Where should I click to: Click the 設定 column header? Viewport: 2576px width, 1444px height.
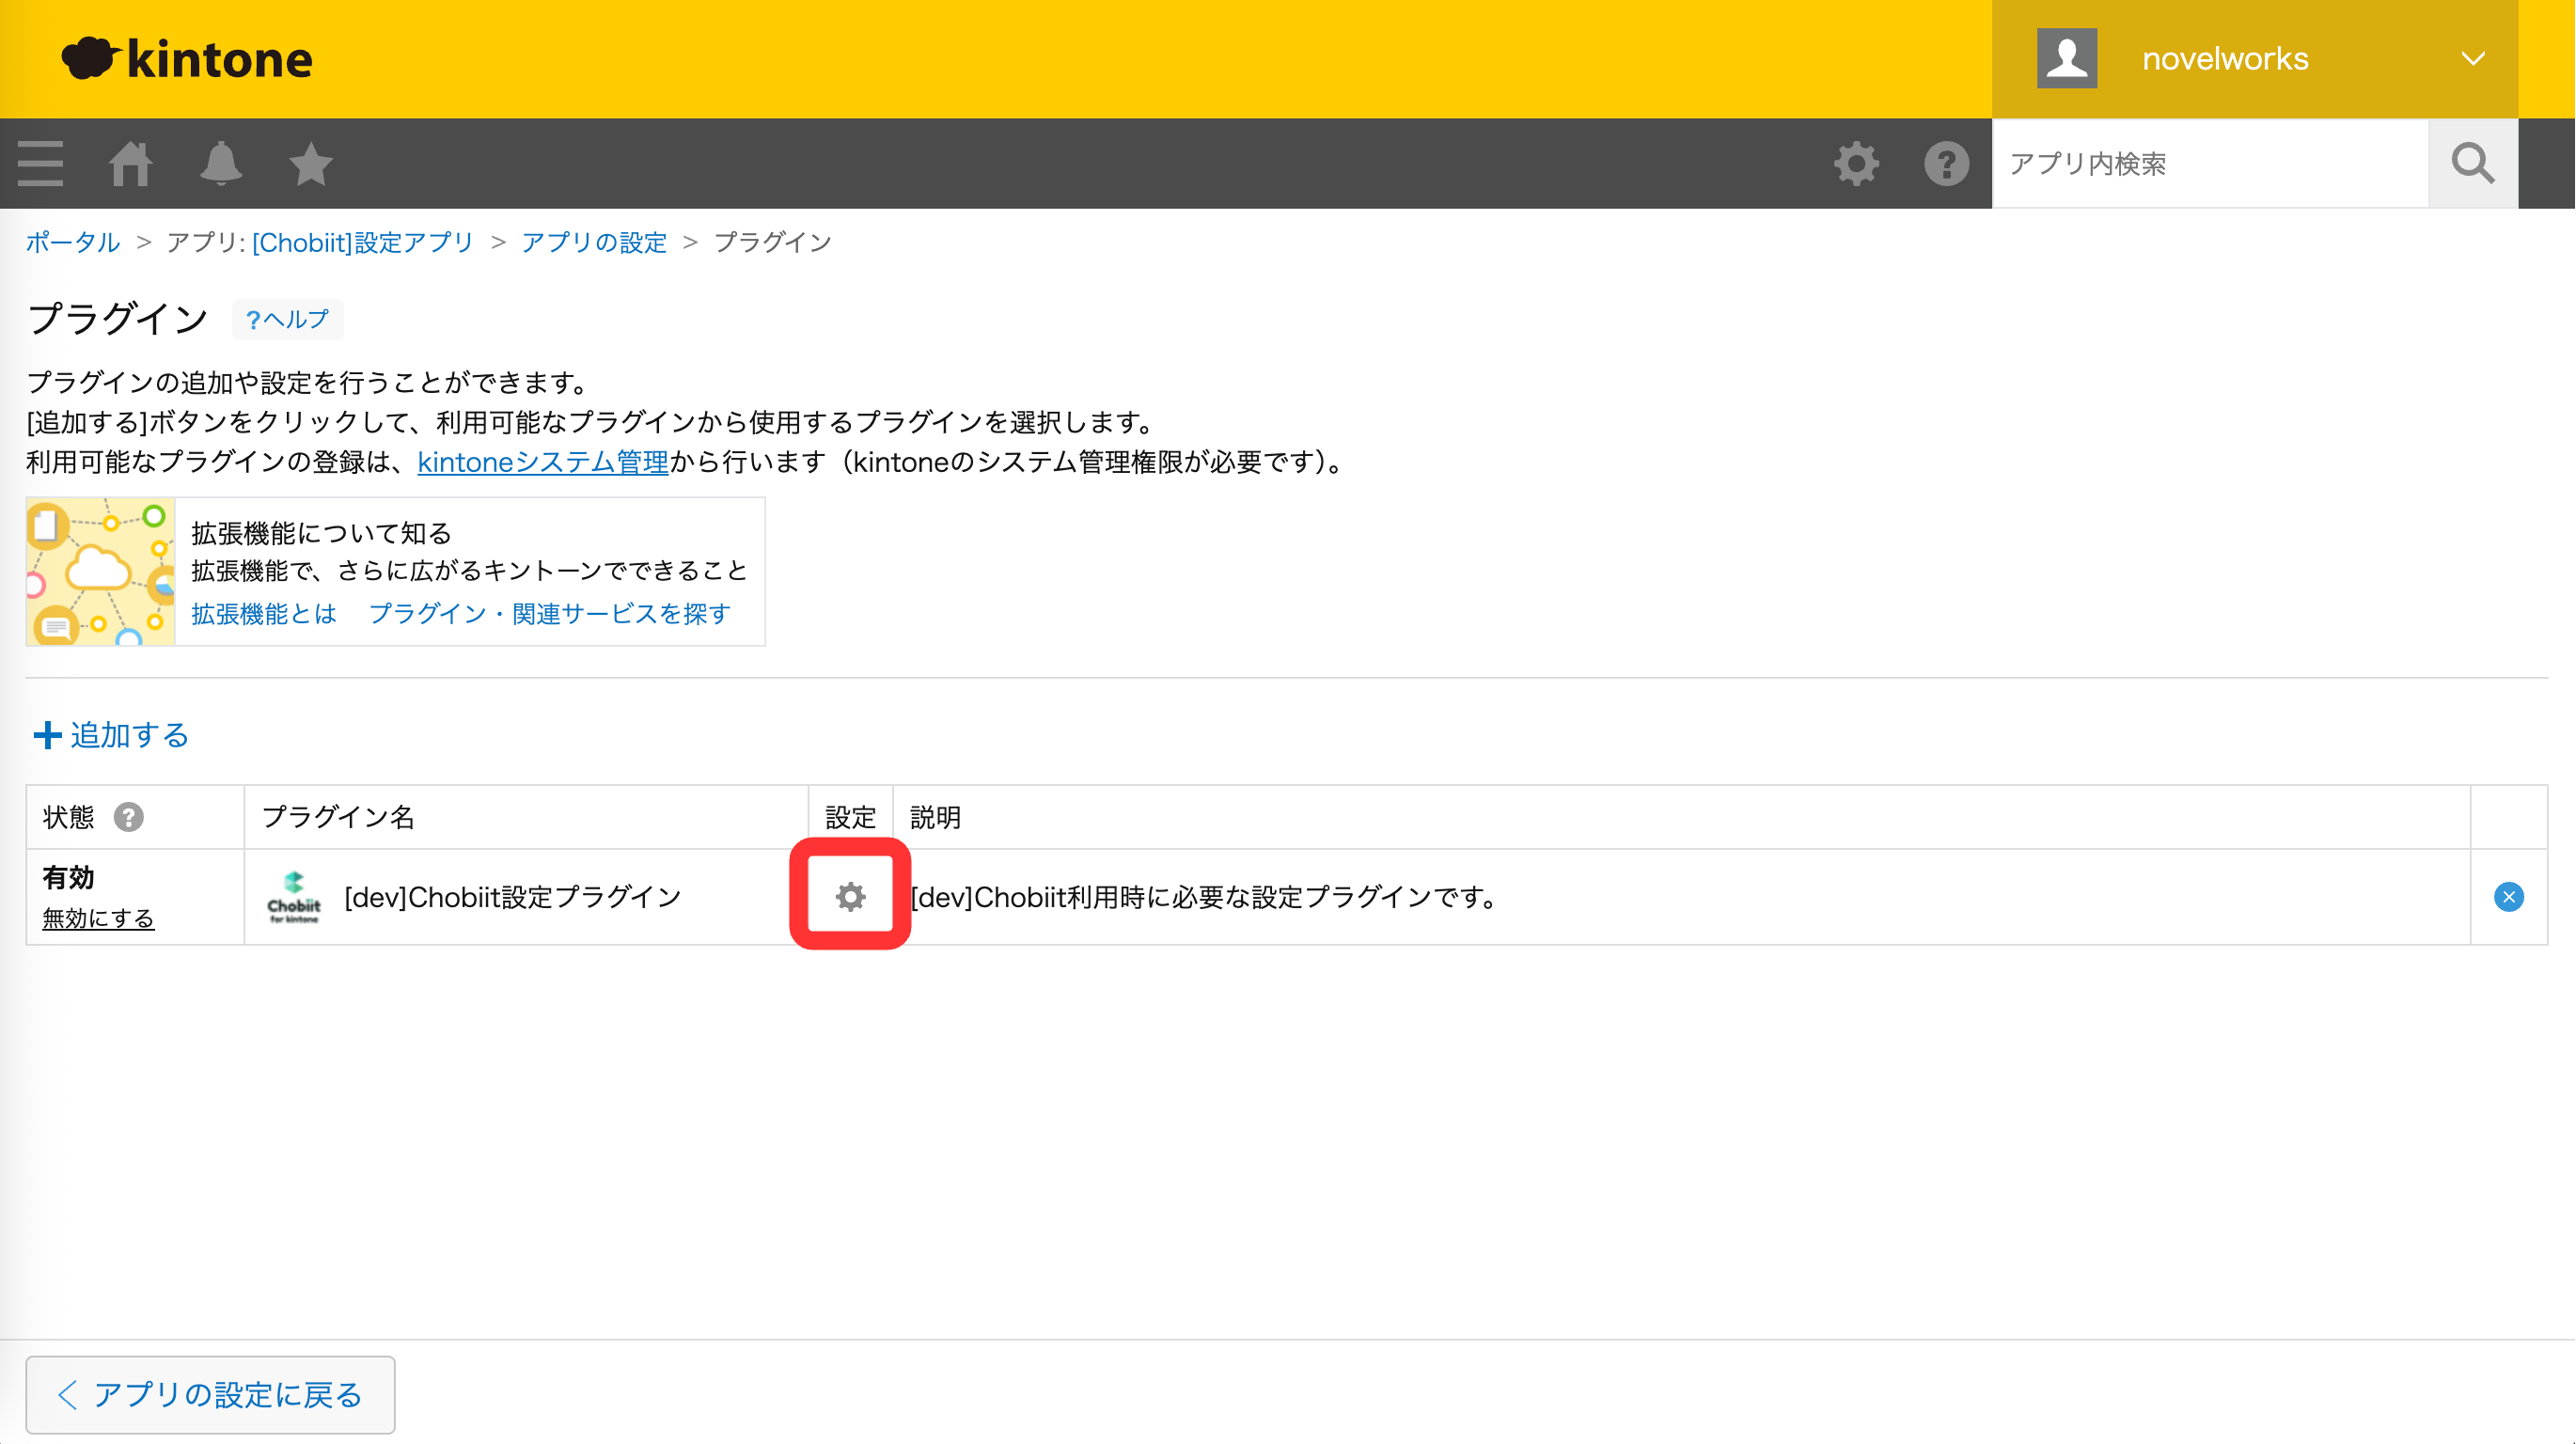point(850,817)
